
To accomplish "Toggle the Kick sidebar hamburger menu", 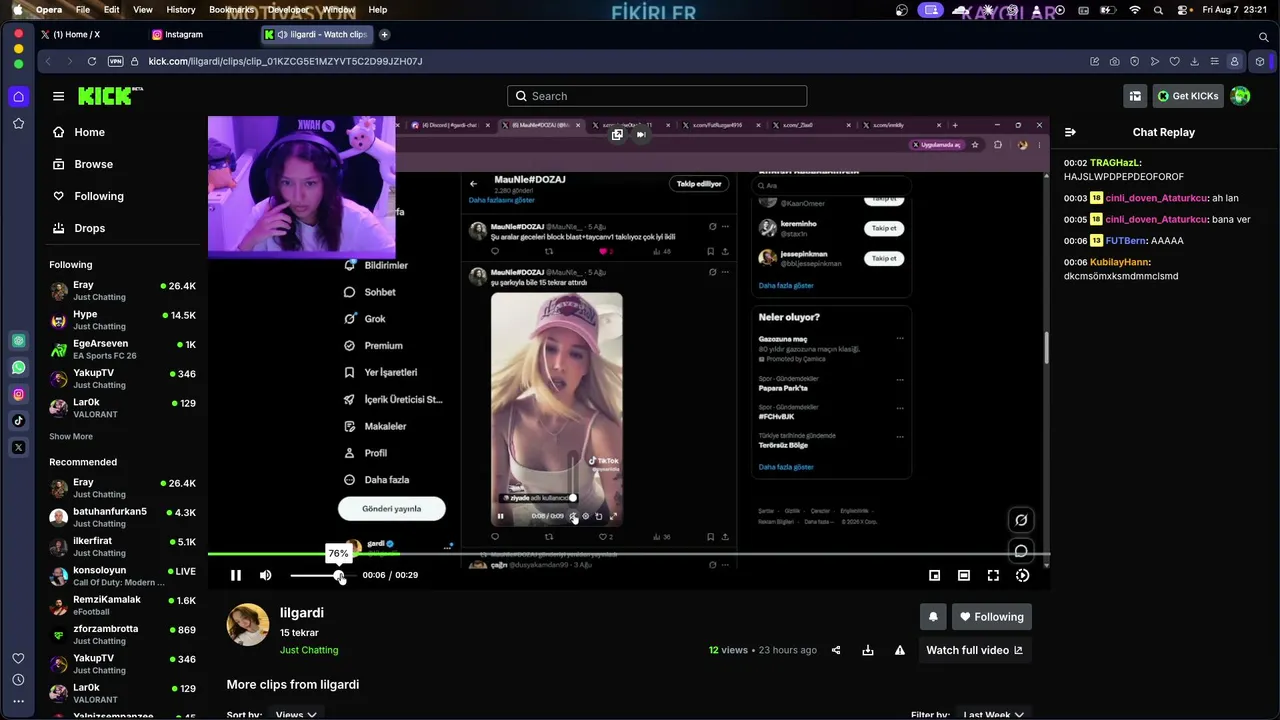I will [x=58, y=96].
